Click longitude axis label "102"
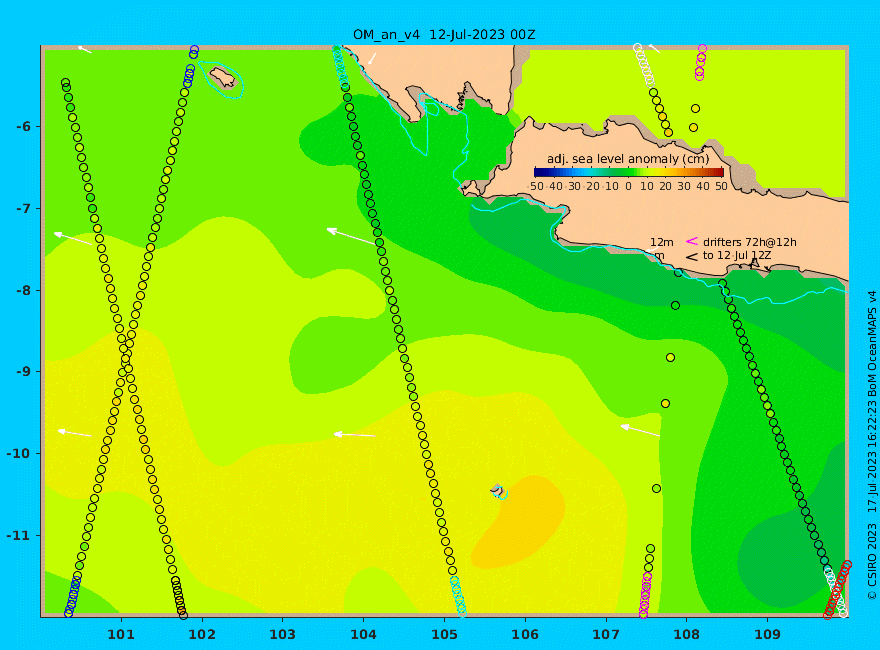880x650 pixels. coord(201,635)
